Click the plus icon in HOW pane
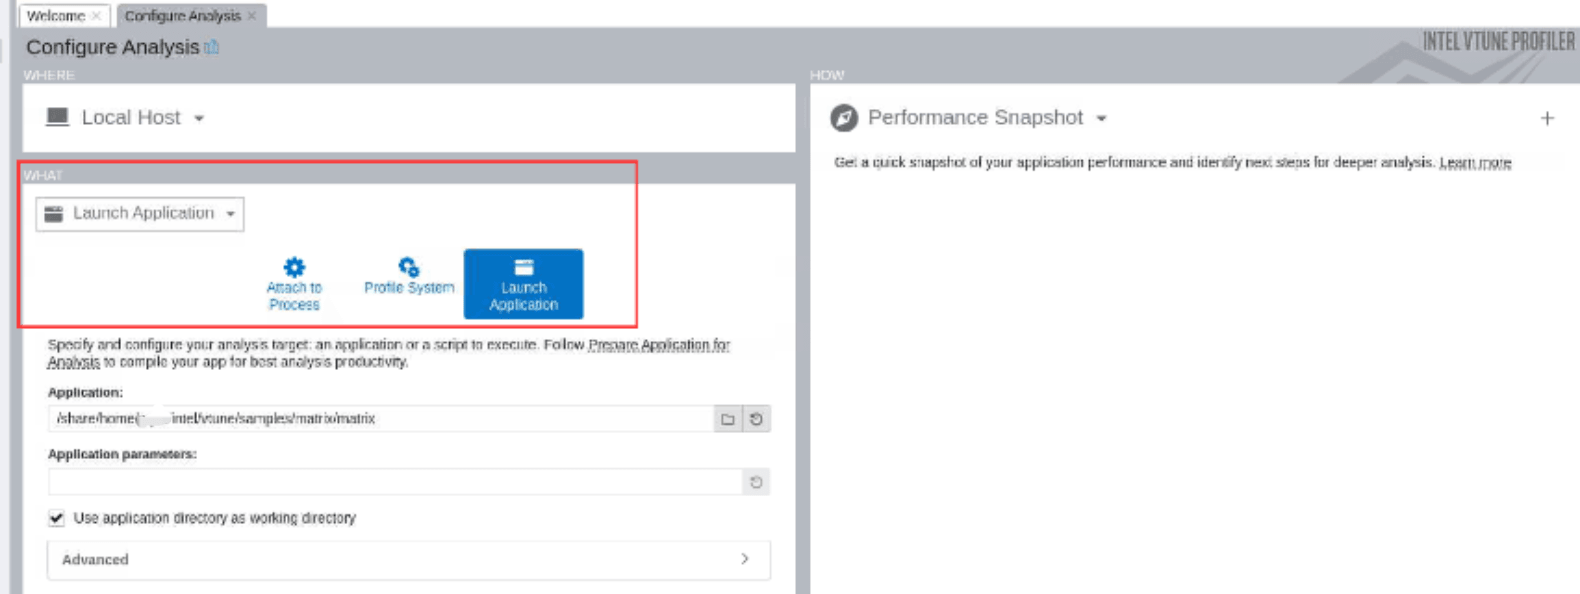The height and width of the screenshot is (594, 1580). 1547,118
